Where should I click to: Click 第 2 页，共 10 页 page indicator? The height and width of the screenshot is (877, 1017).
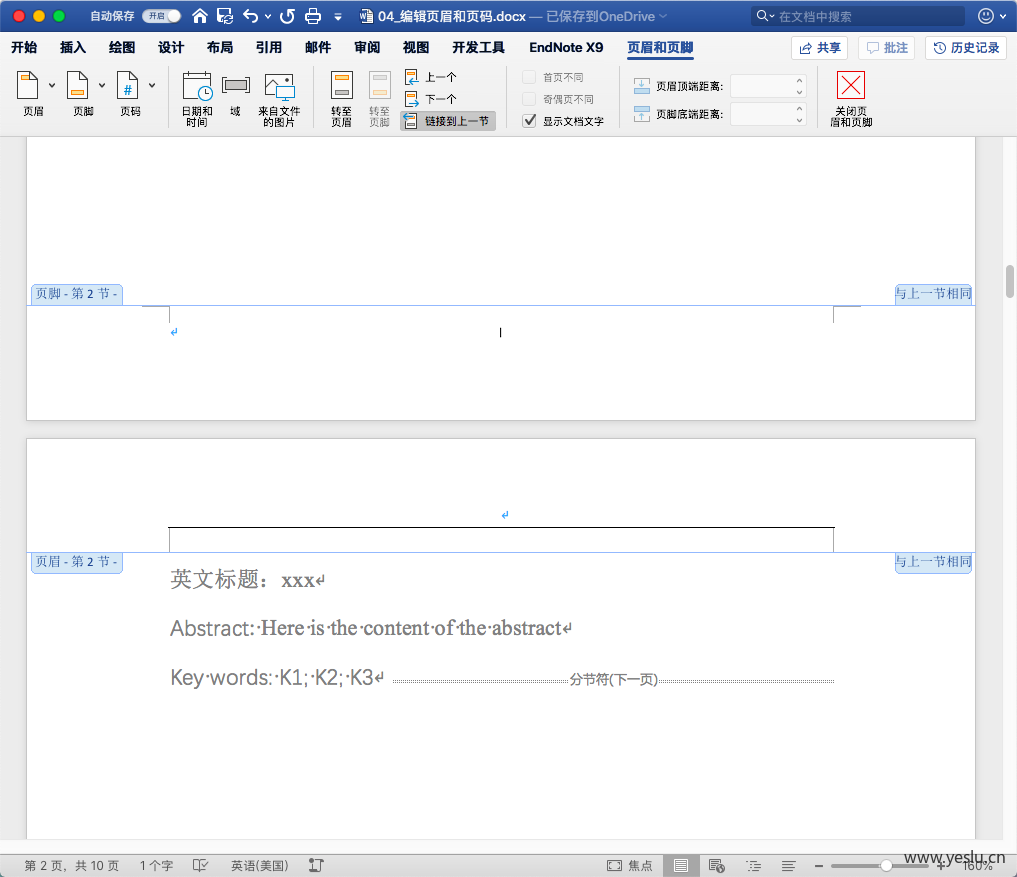[72, 866]
